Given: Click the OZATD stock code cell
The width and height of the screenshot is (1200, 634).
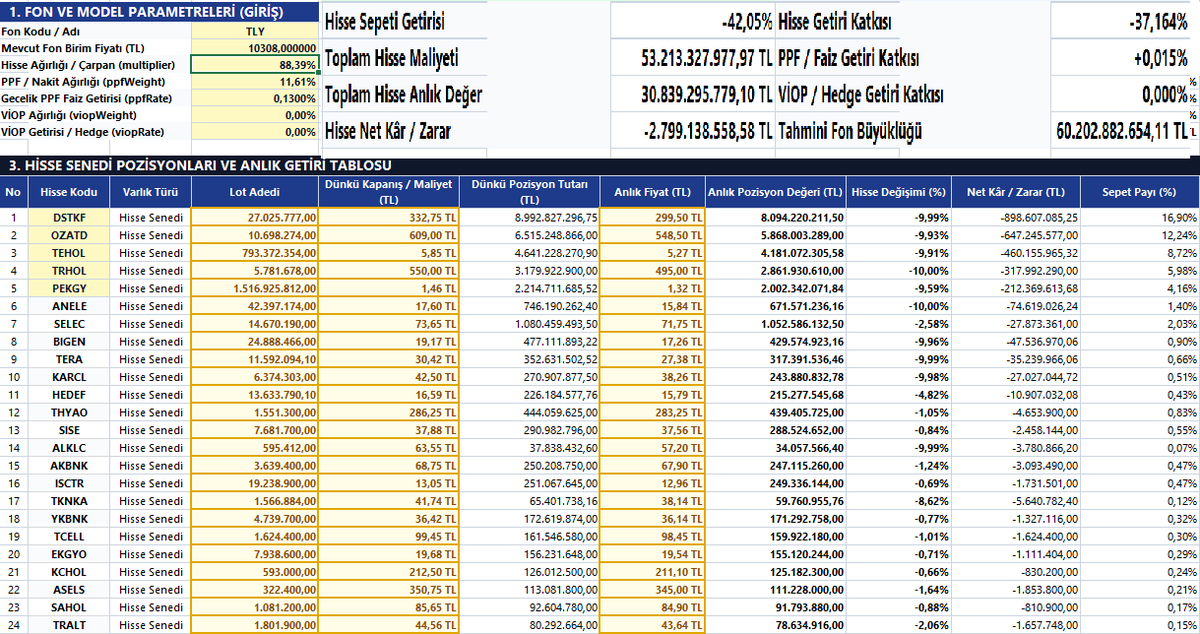Looking at the screenshot, I should 68,233.
